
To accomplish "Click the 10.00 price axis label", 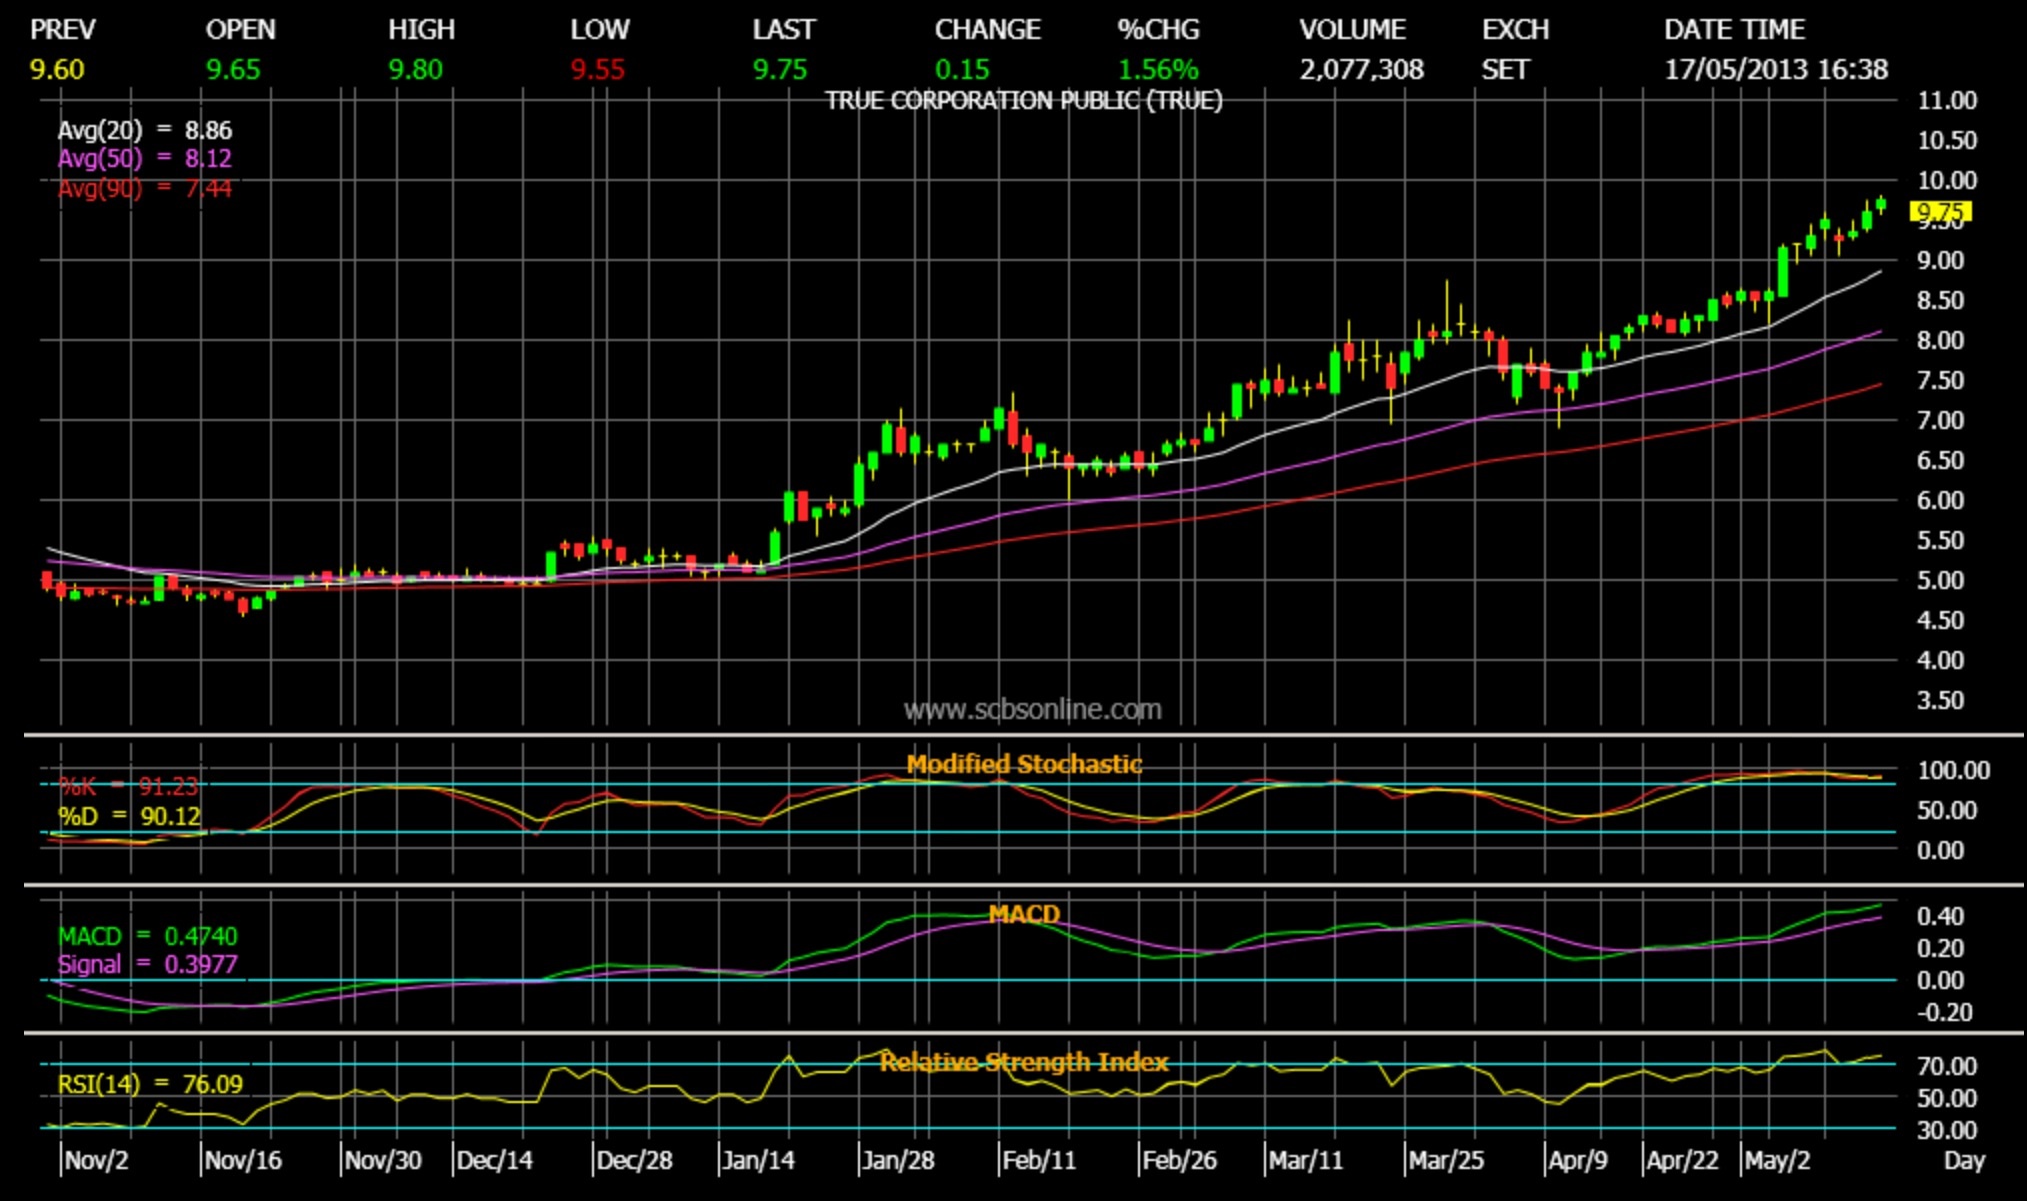I will click(x=1947, y=181).
